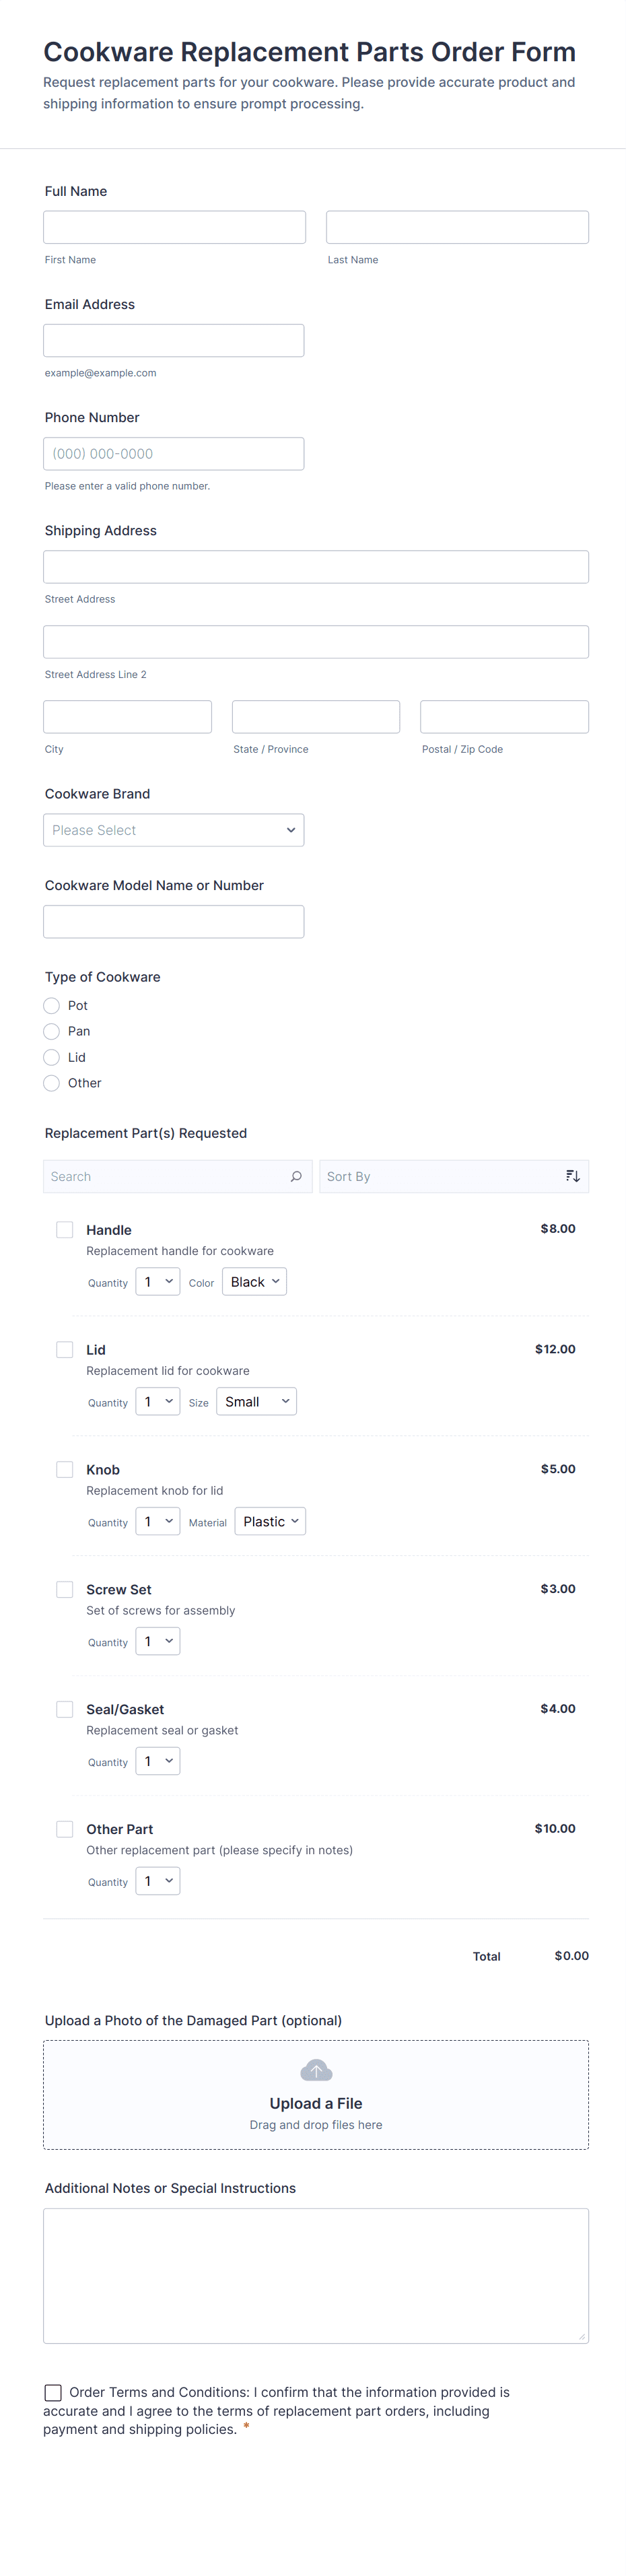
Task: Open the Screw Set Quantity dropdown
Action: [x=158, y=1642]
